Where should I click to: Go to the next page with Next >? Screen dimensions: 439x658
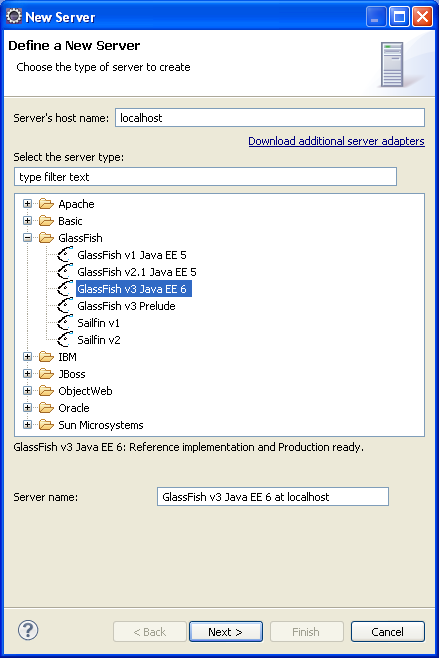(226, 632)
